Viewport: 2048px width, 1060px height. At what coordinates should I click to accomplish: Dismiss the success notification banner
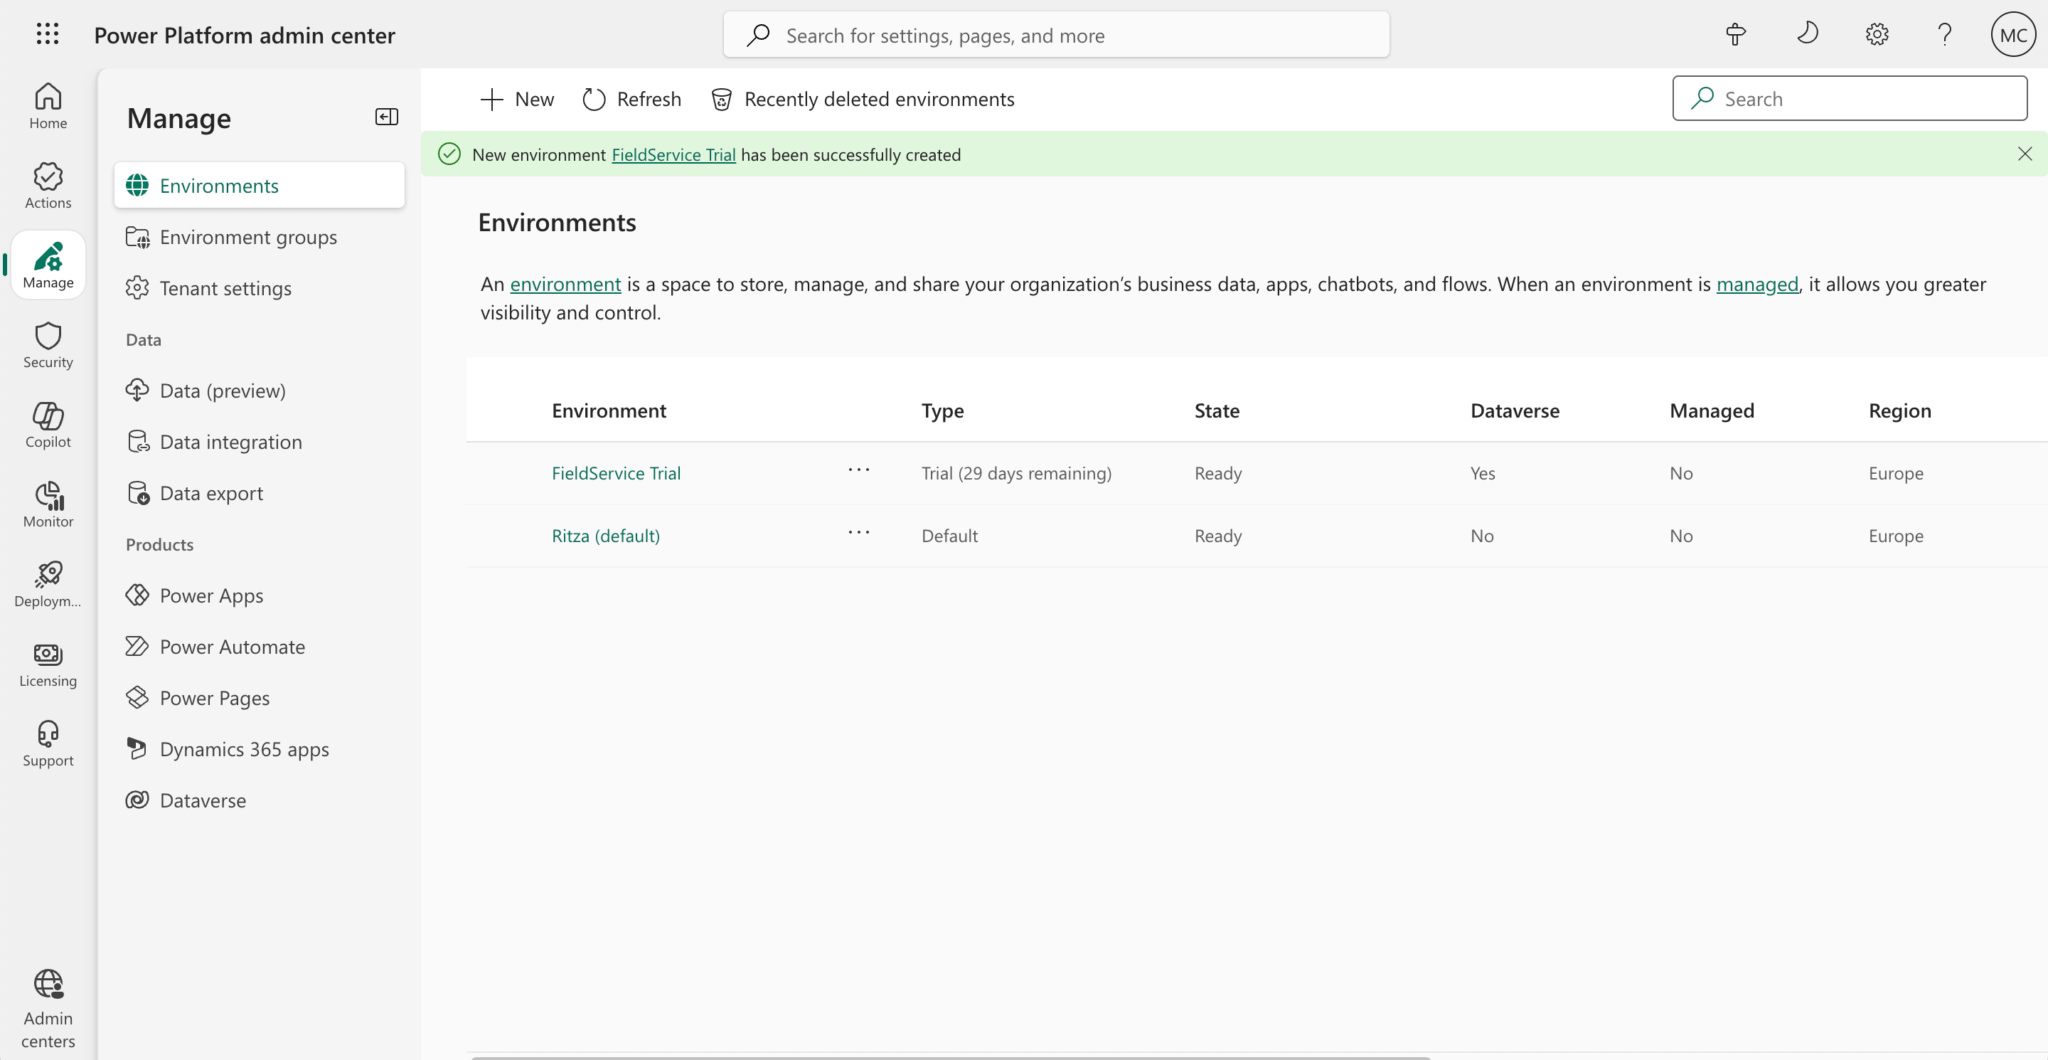pyautogui.click(x=2024, y=154)
